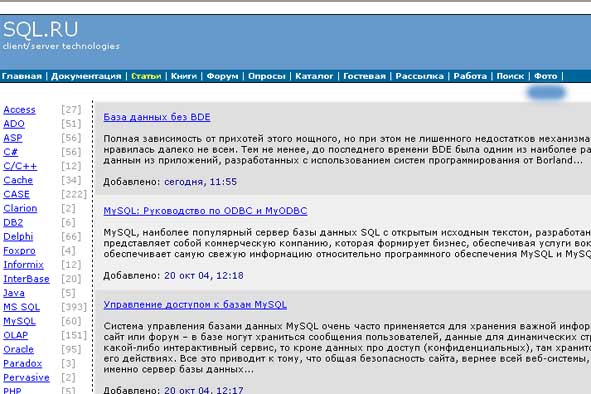The width and height of the screenshot is (591, 394).
Task: Open the Гостевая page
Action: coord(364,76)
